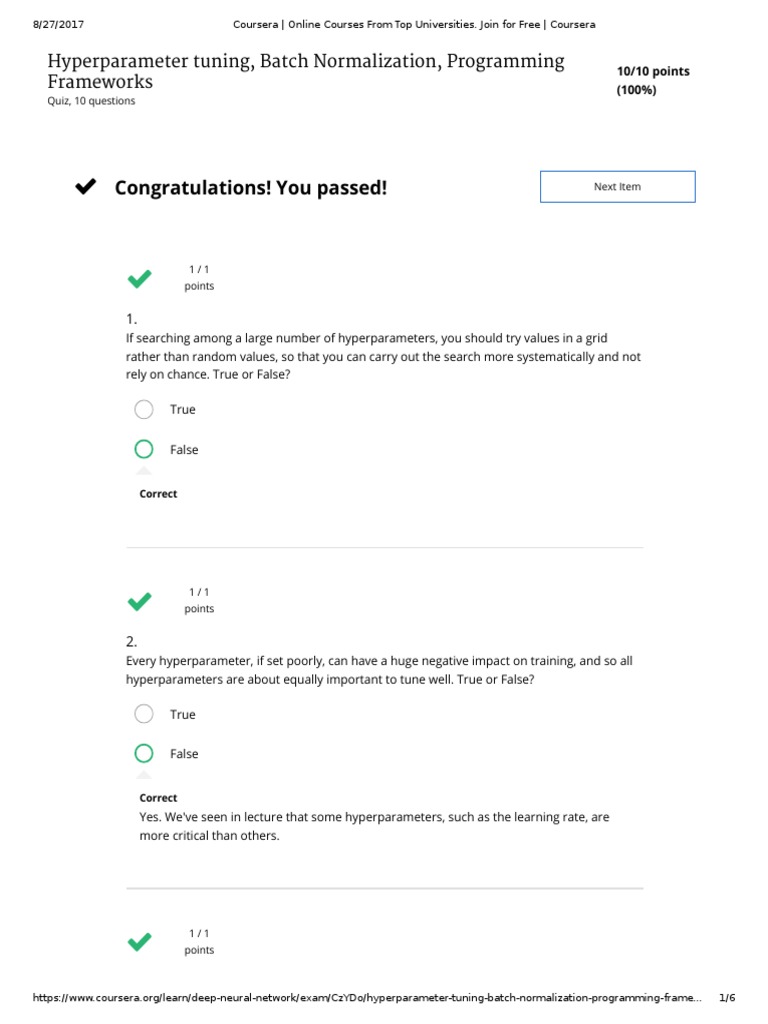Click the Correct label under question 1

click(x=158, y=494)
